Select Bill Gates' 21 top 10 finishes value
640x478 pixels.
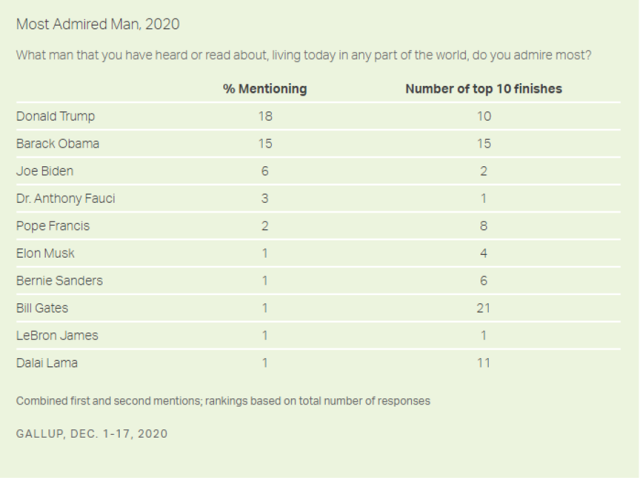483,308
